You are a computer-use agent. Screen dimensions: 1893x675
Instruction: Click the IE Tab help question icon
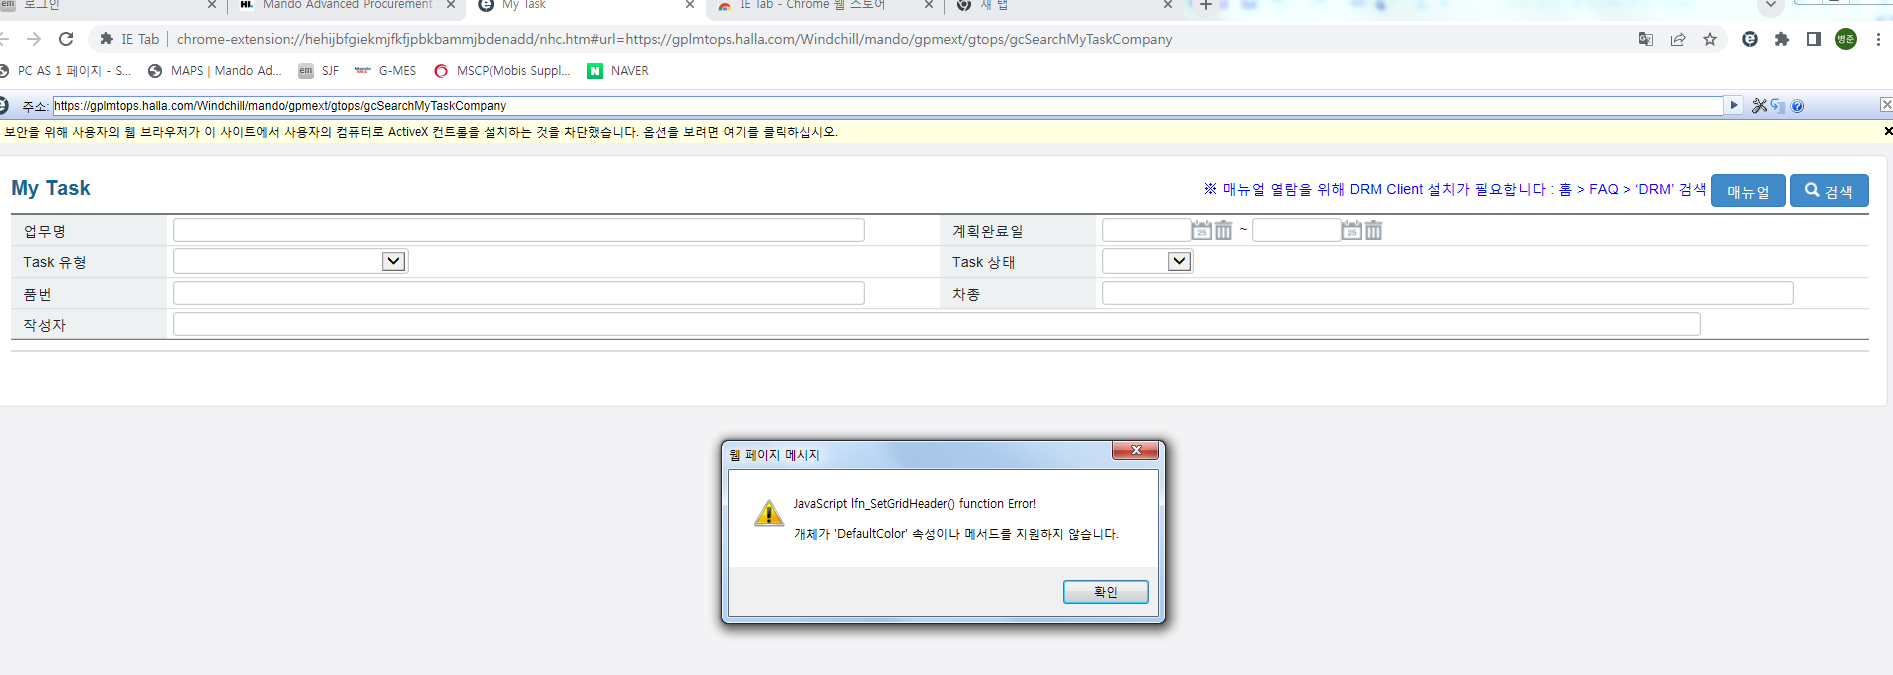[x=1797, y=106]
